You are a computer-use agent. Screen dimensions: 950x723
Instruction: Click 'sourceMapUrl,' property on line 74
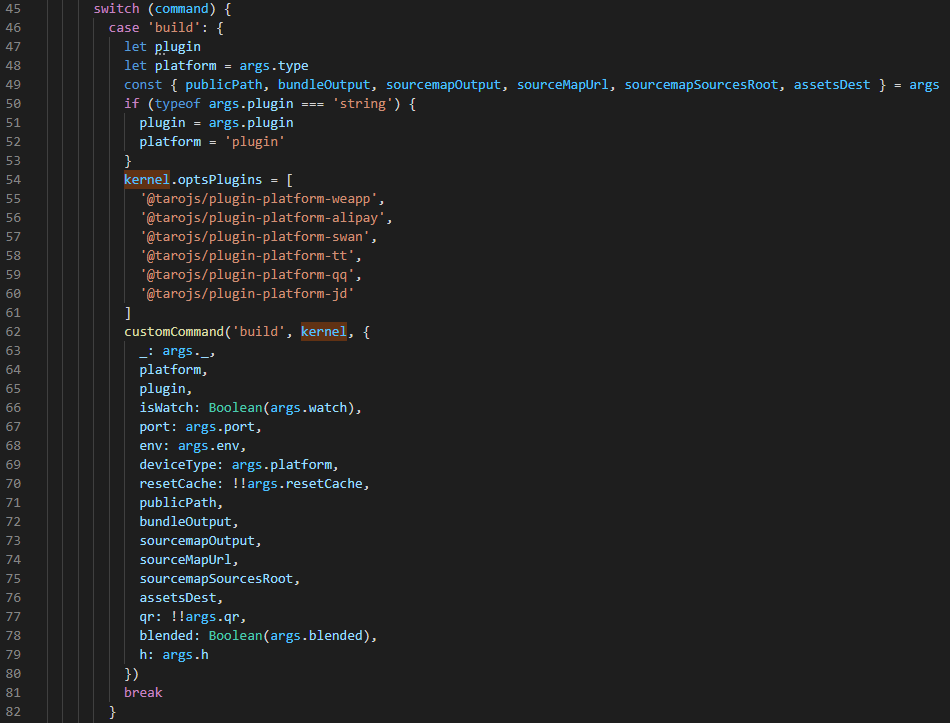coord(189,559)
